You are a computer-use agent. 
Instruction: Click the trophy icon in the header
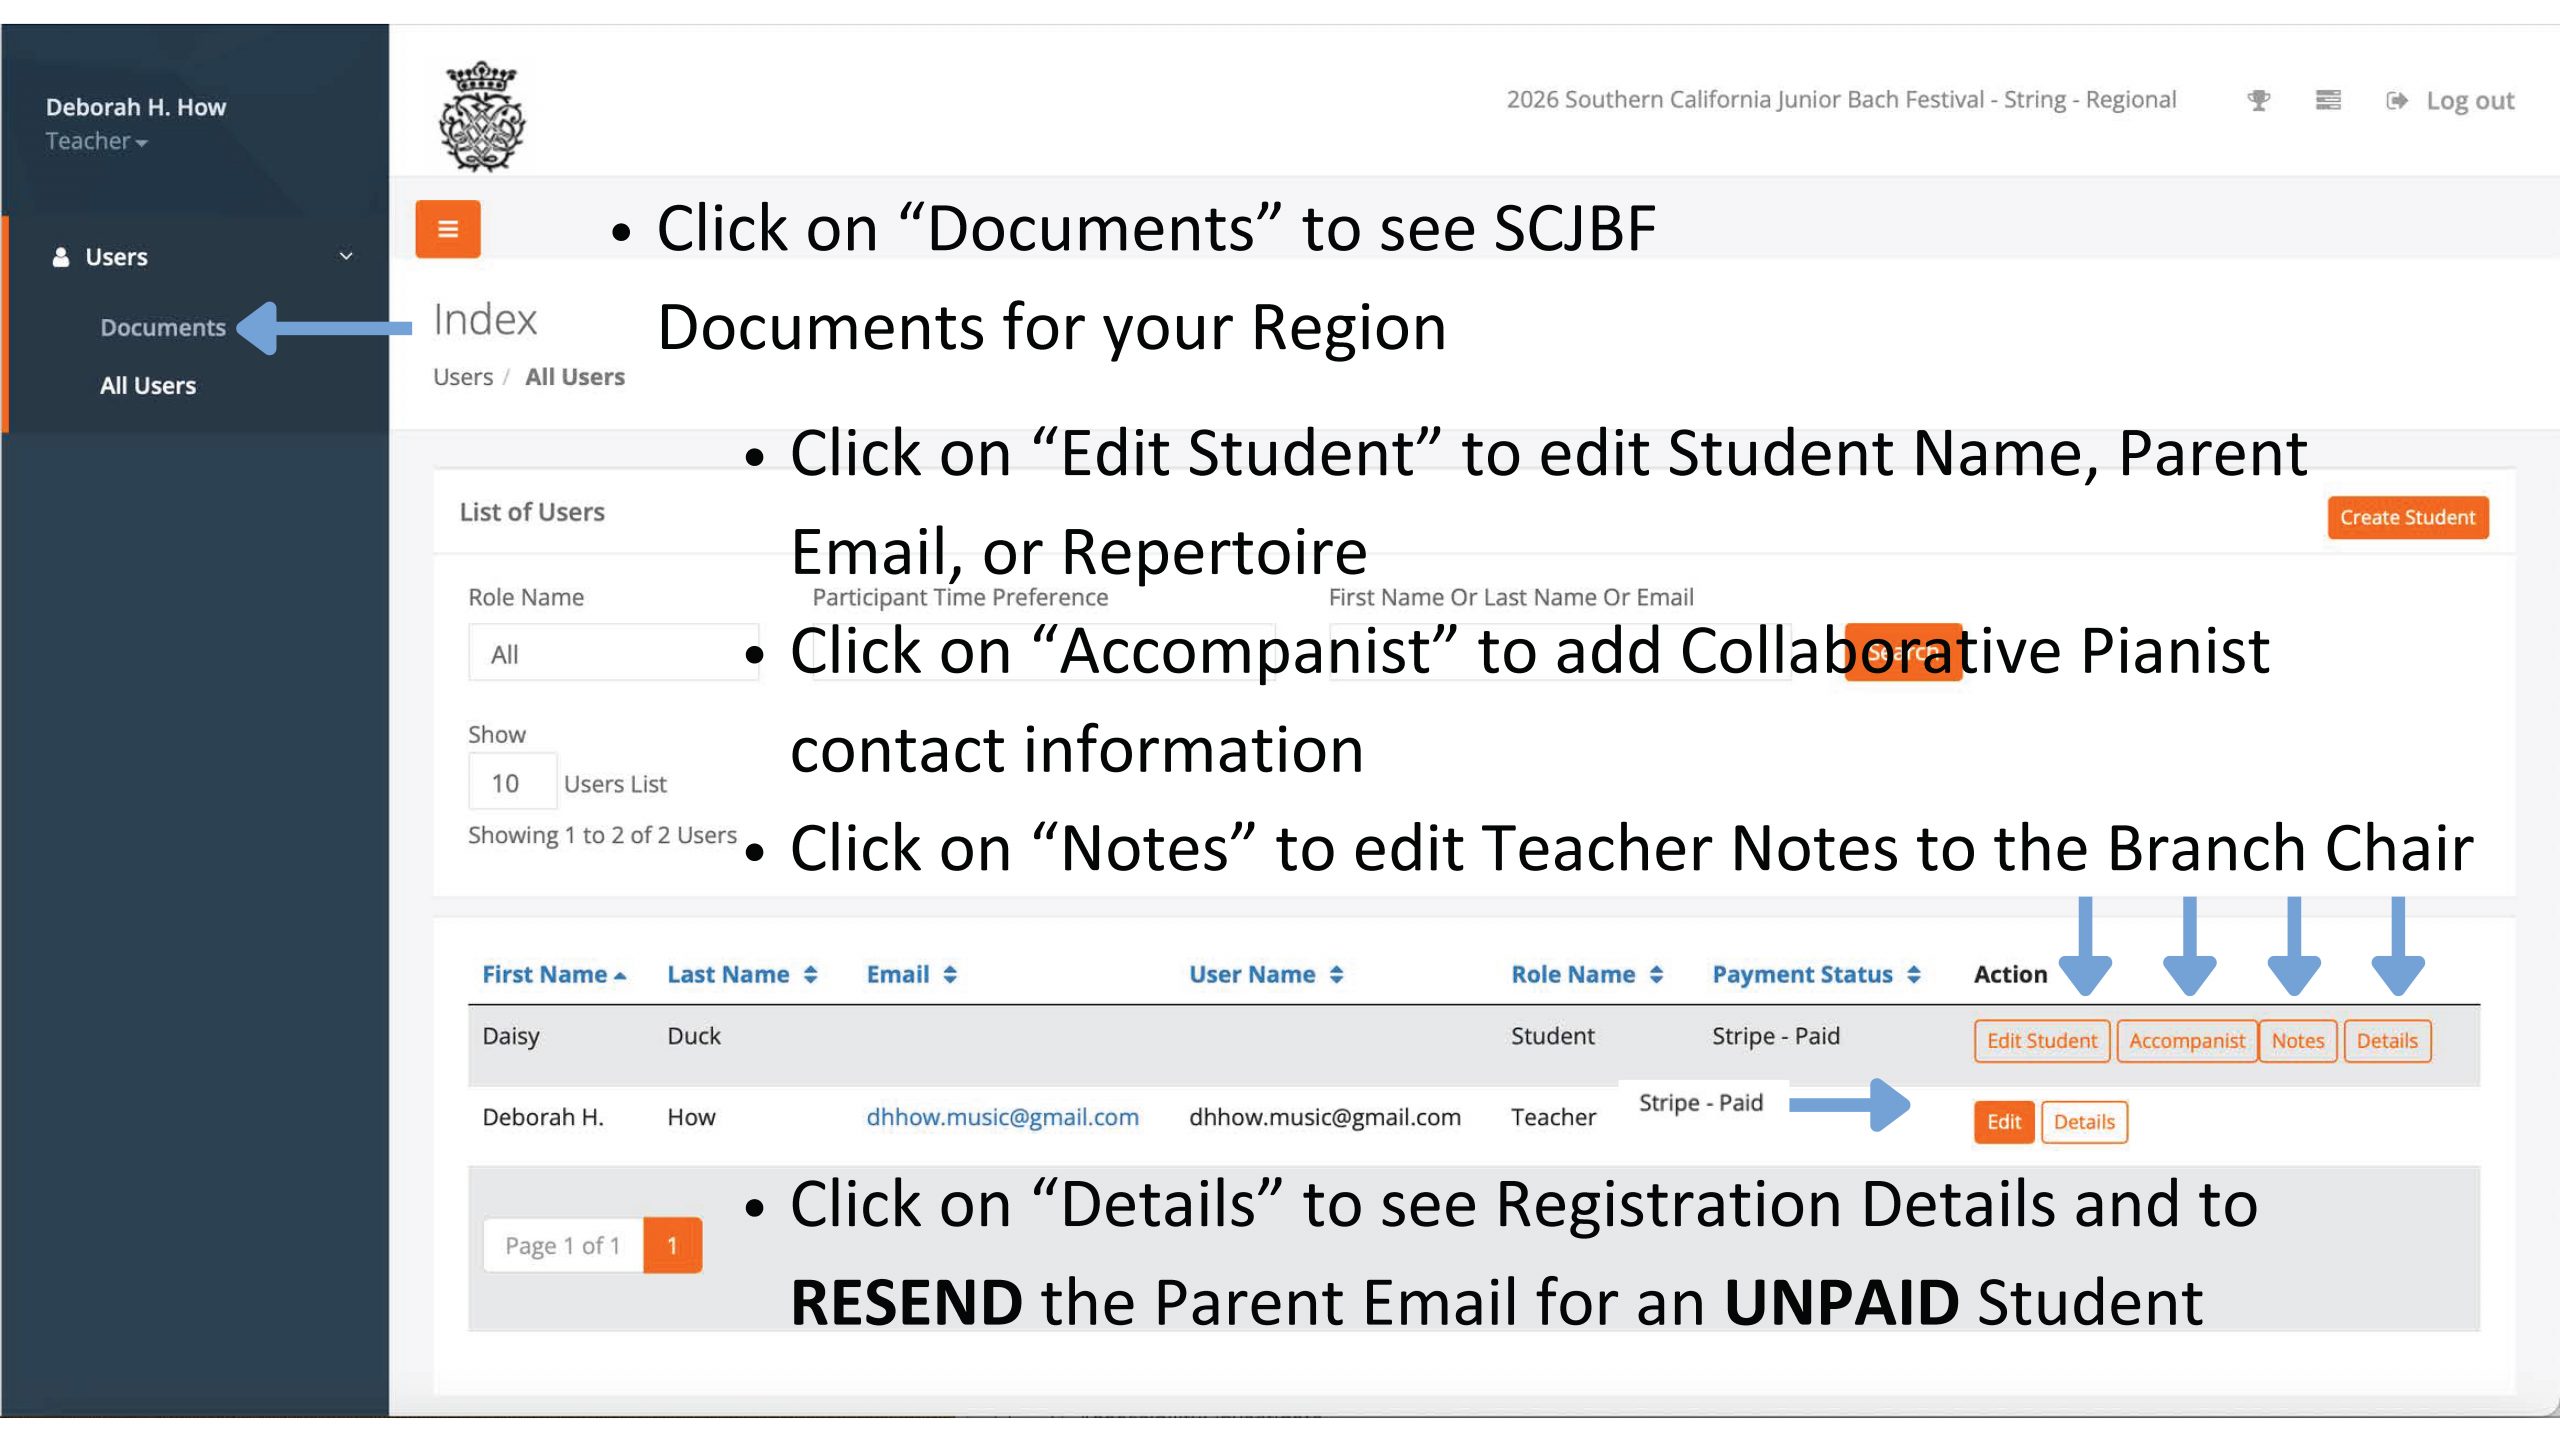[2259, 100]
